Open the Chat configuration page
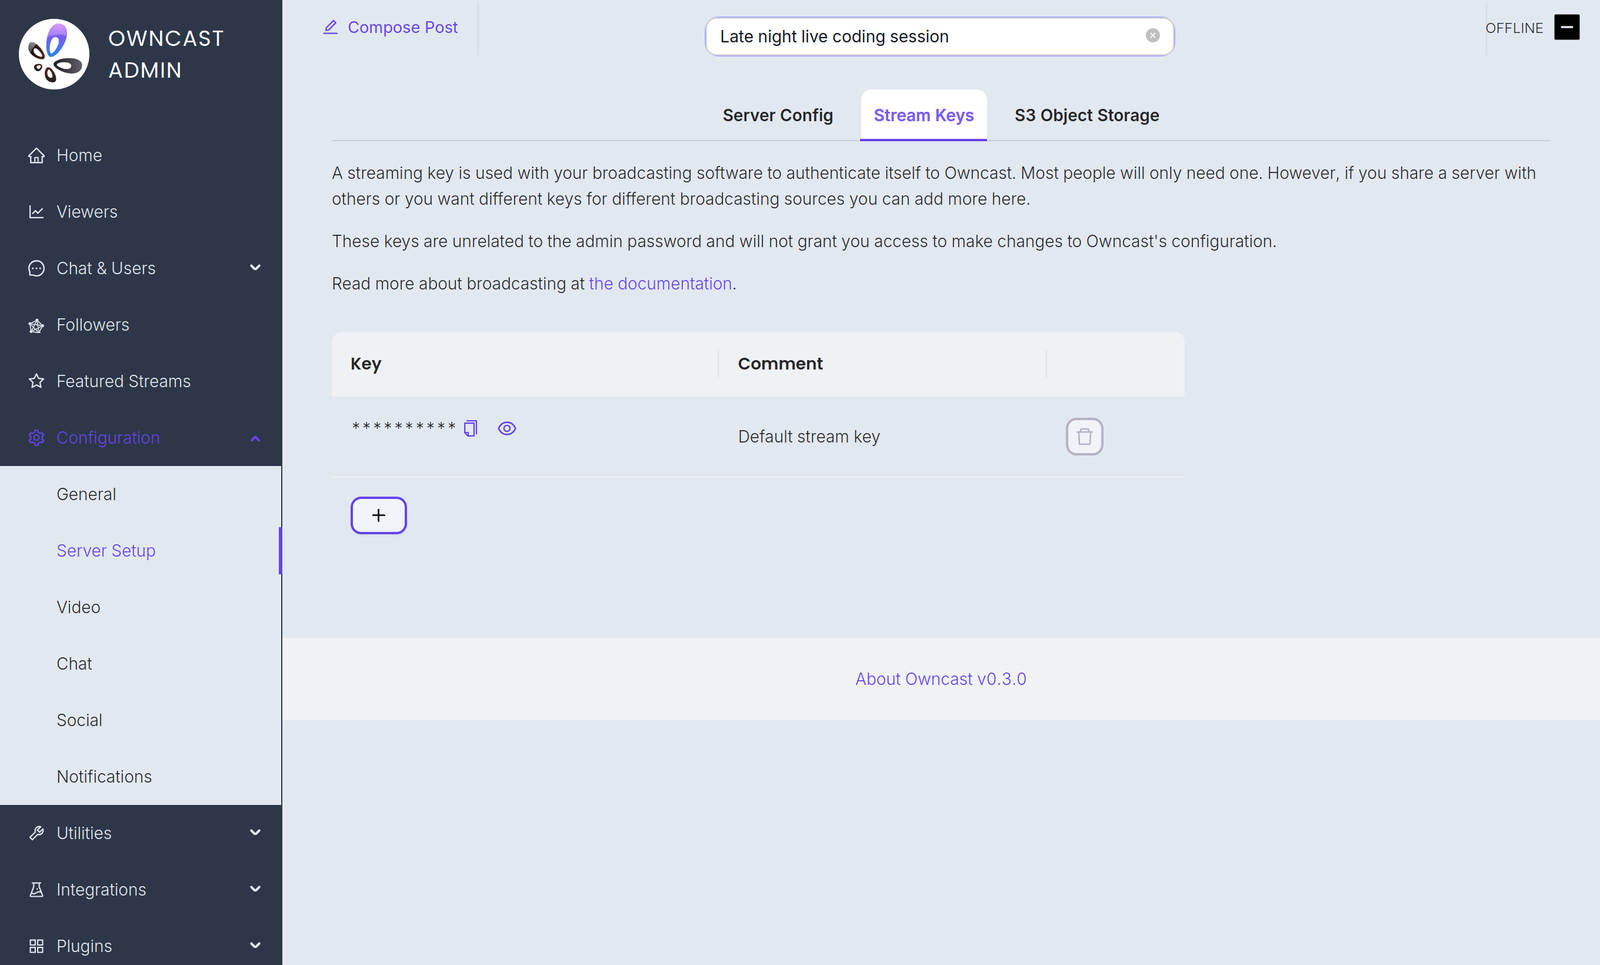 tap(141, 664)
